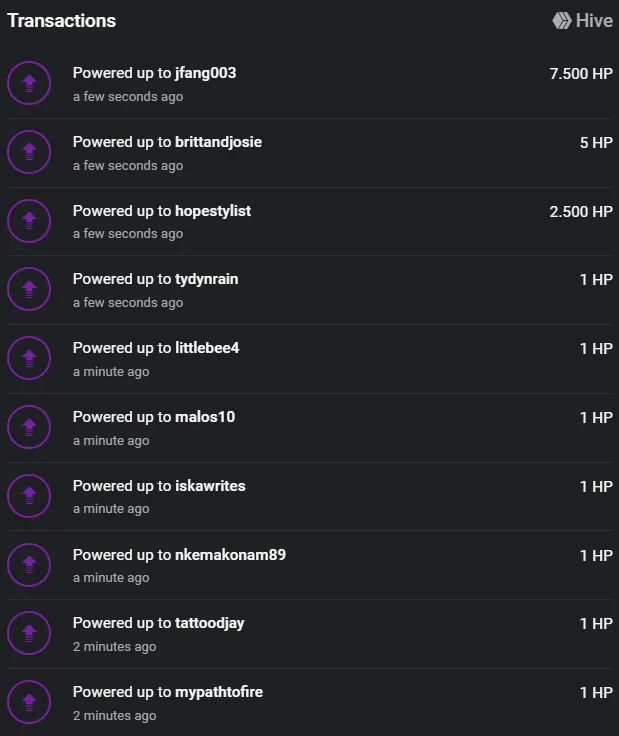
Task: Select the power-up arrow icon for hopestylist
Action: 29,221
